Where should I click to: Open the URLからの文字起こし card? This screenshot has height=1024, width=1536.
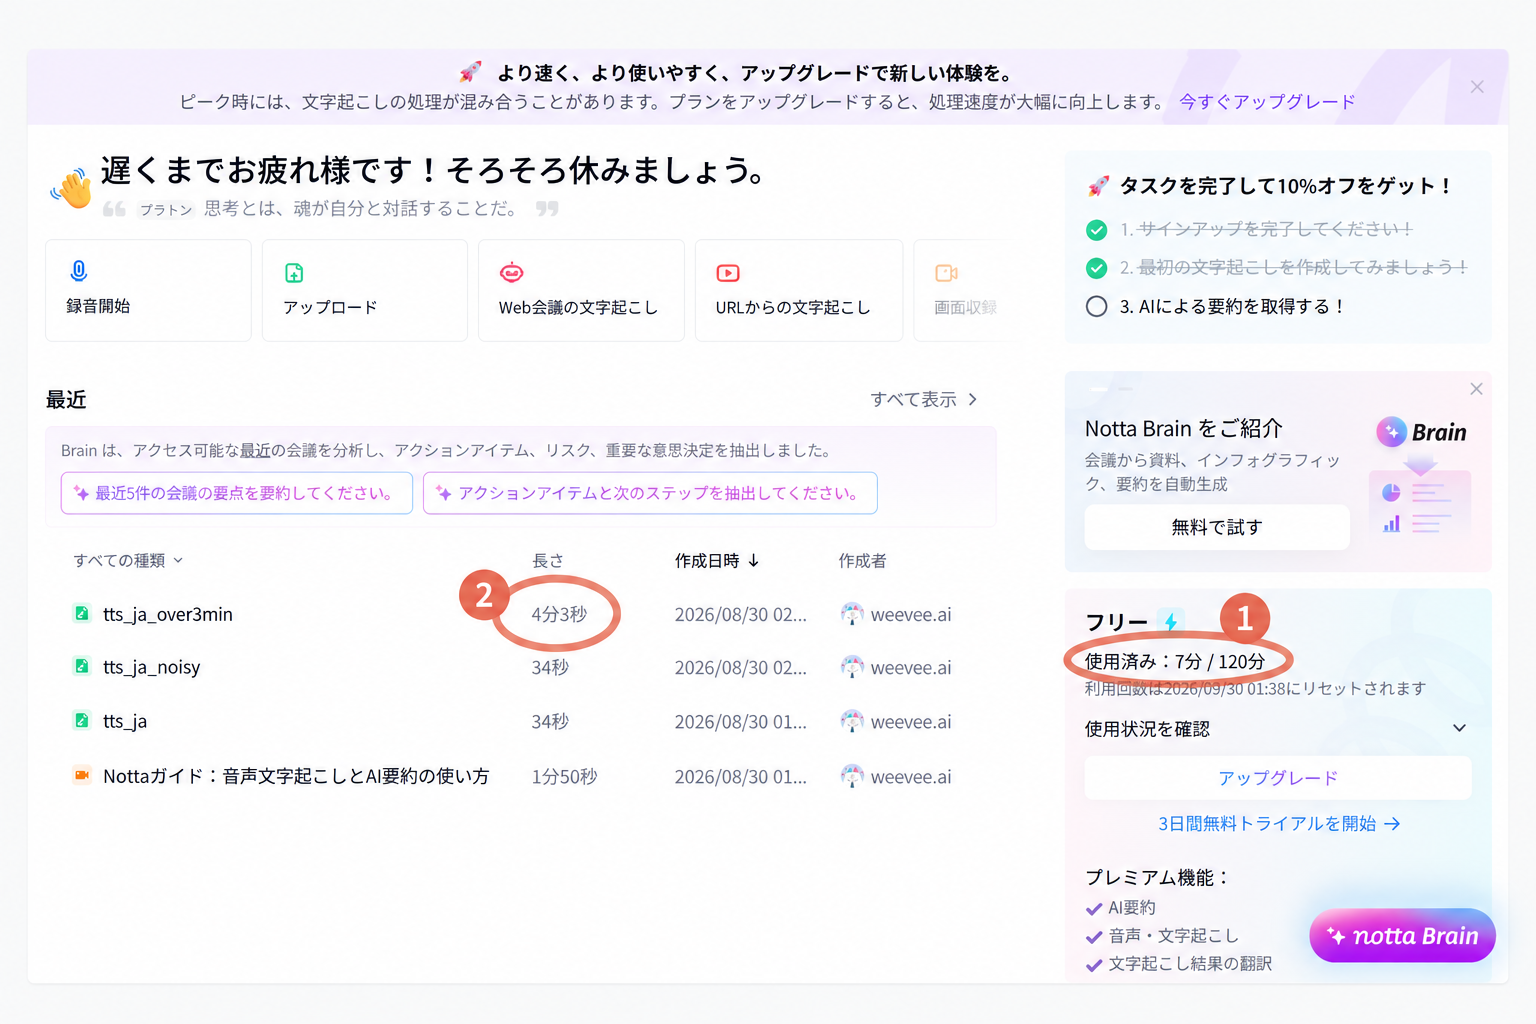[x=799, y=290]
